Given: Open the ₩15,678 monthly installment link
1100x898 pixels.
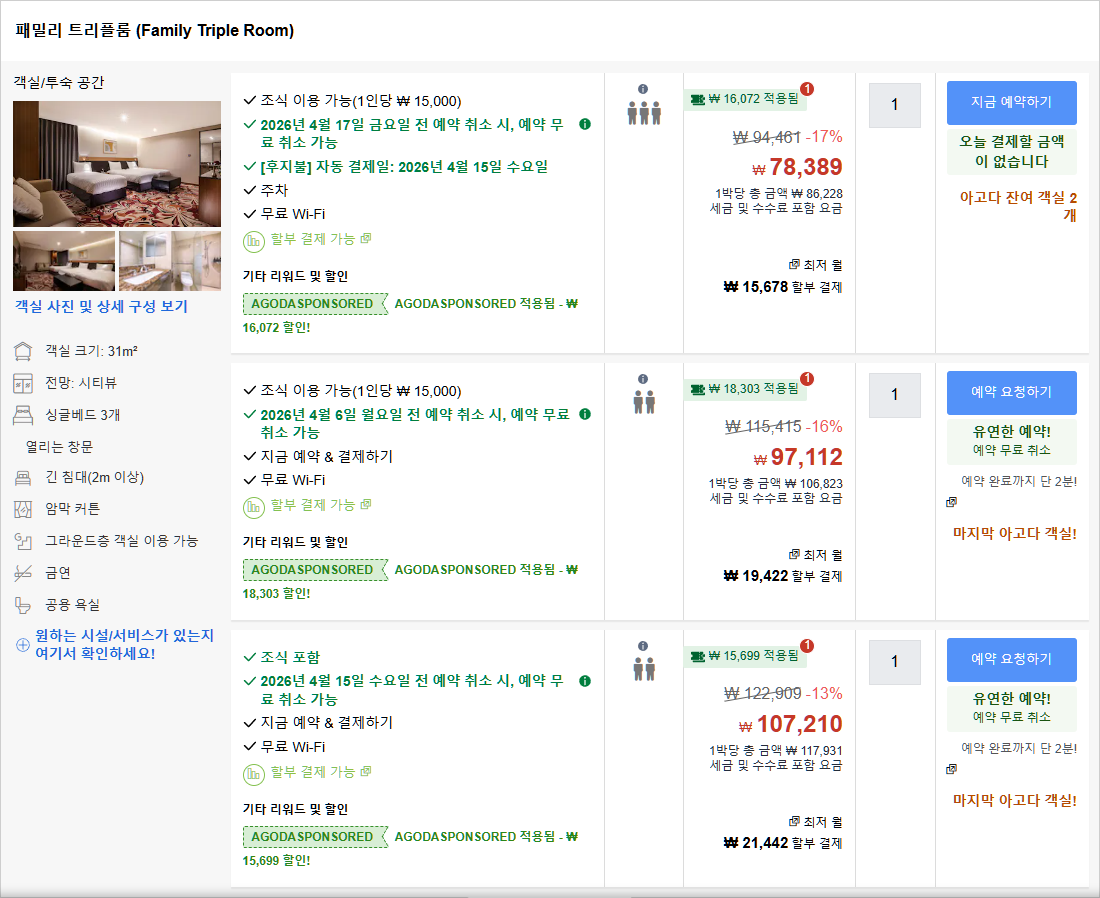Looking at the screenshot, I should [x=783, y=288].
